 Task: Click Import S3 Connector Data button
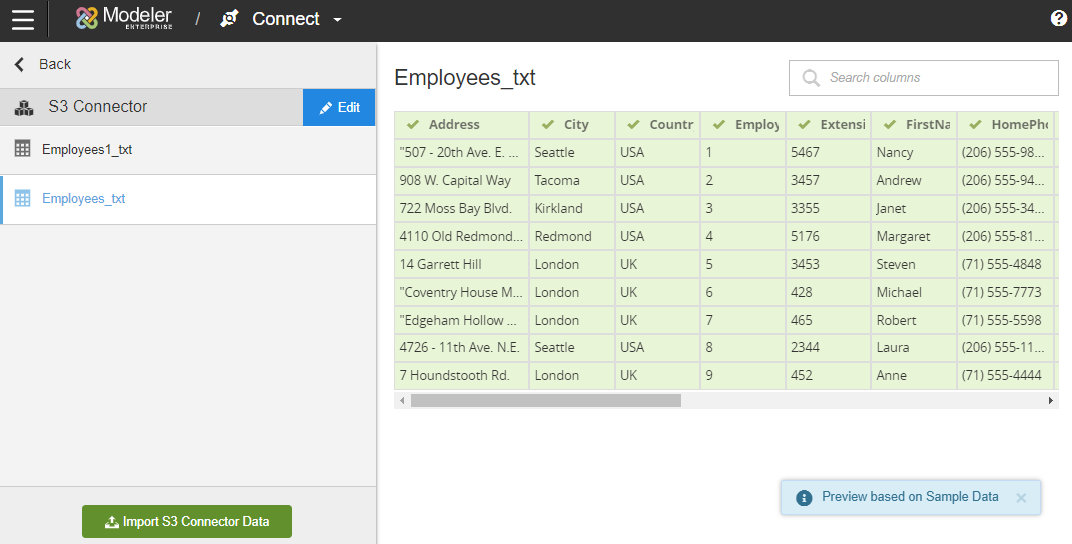(x=187, y=521)
